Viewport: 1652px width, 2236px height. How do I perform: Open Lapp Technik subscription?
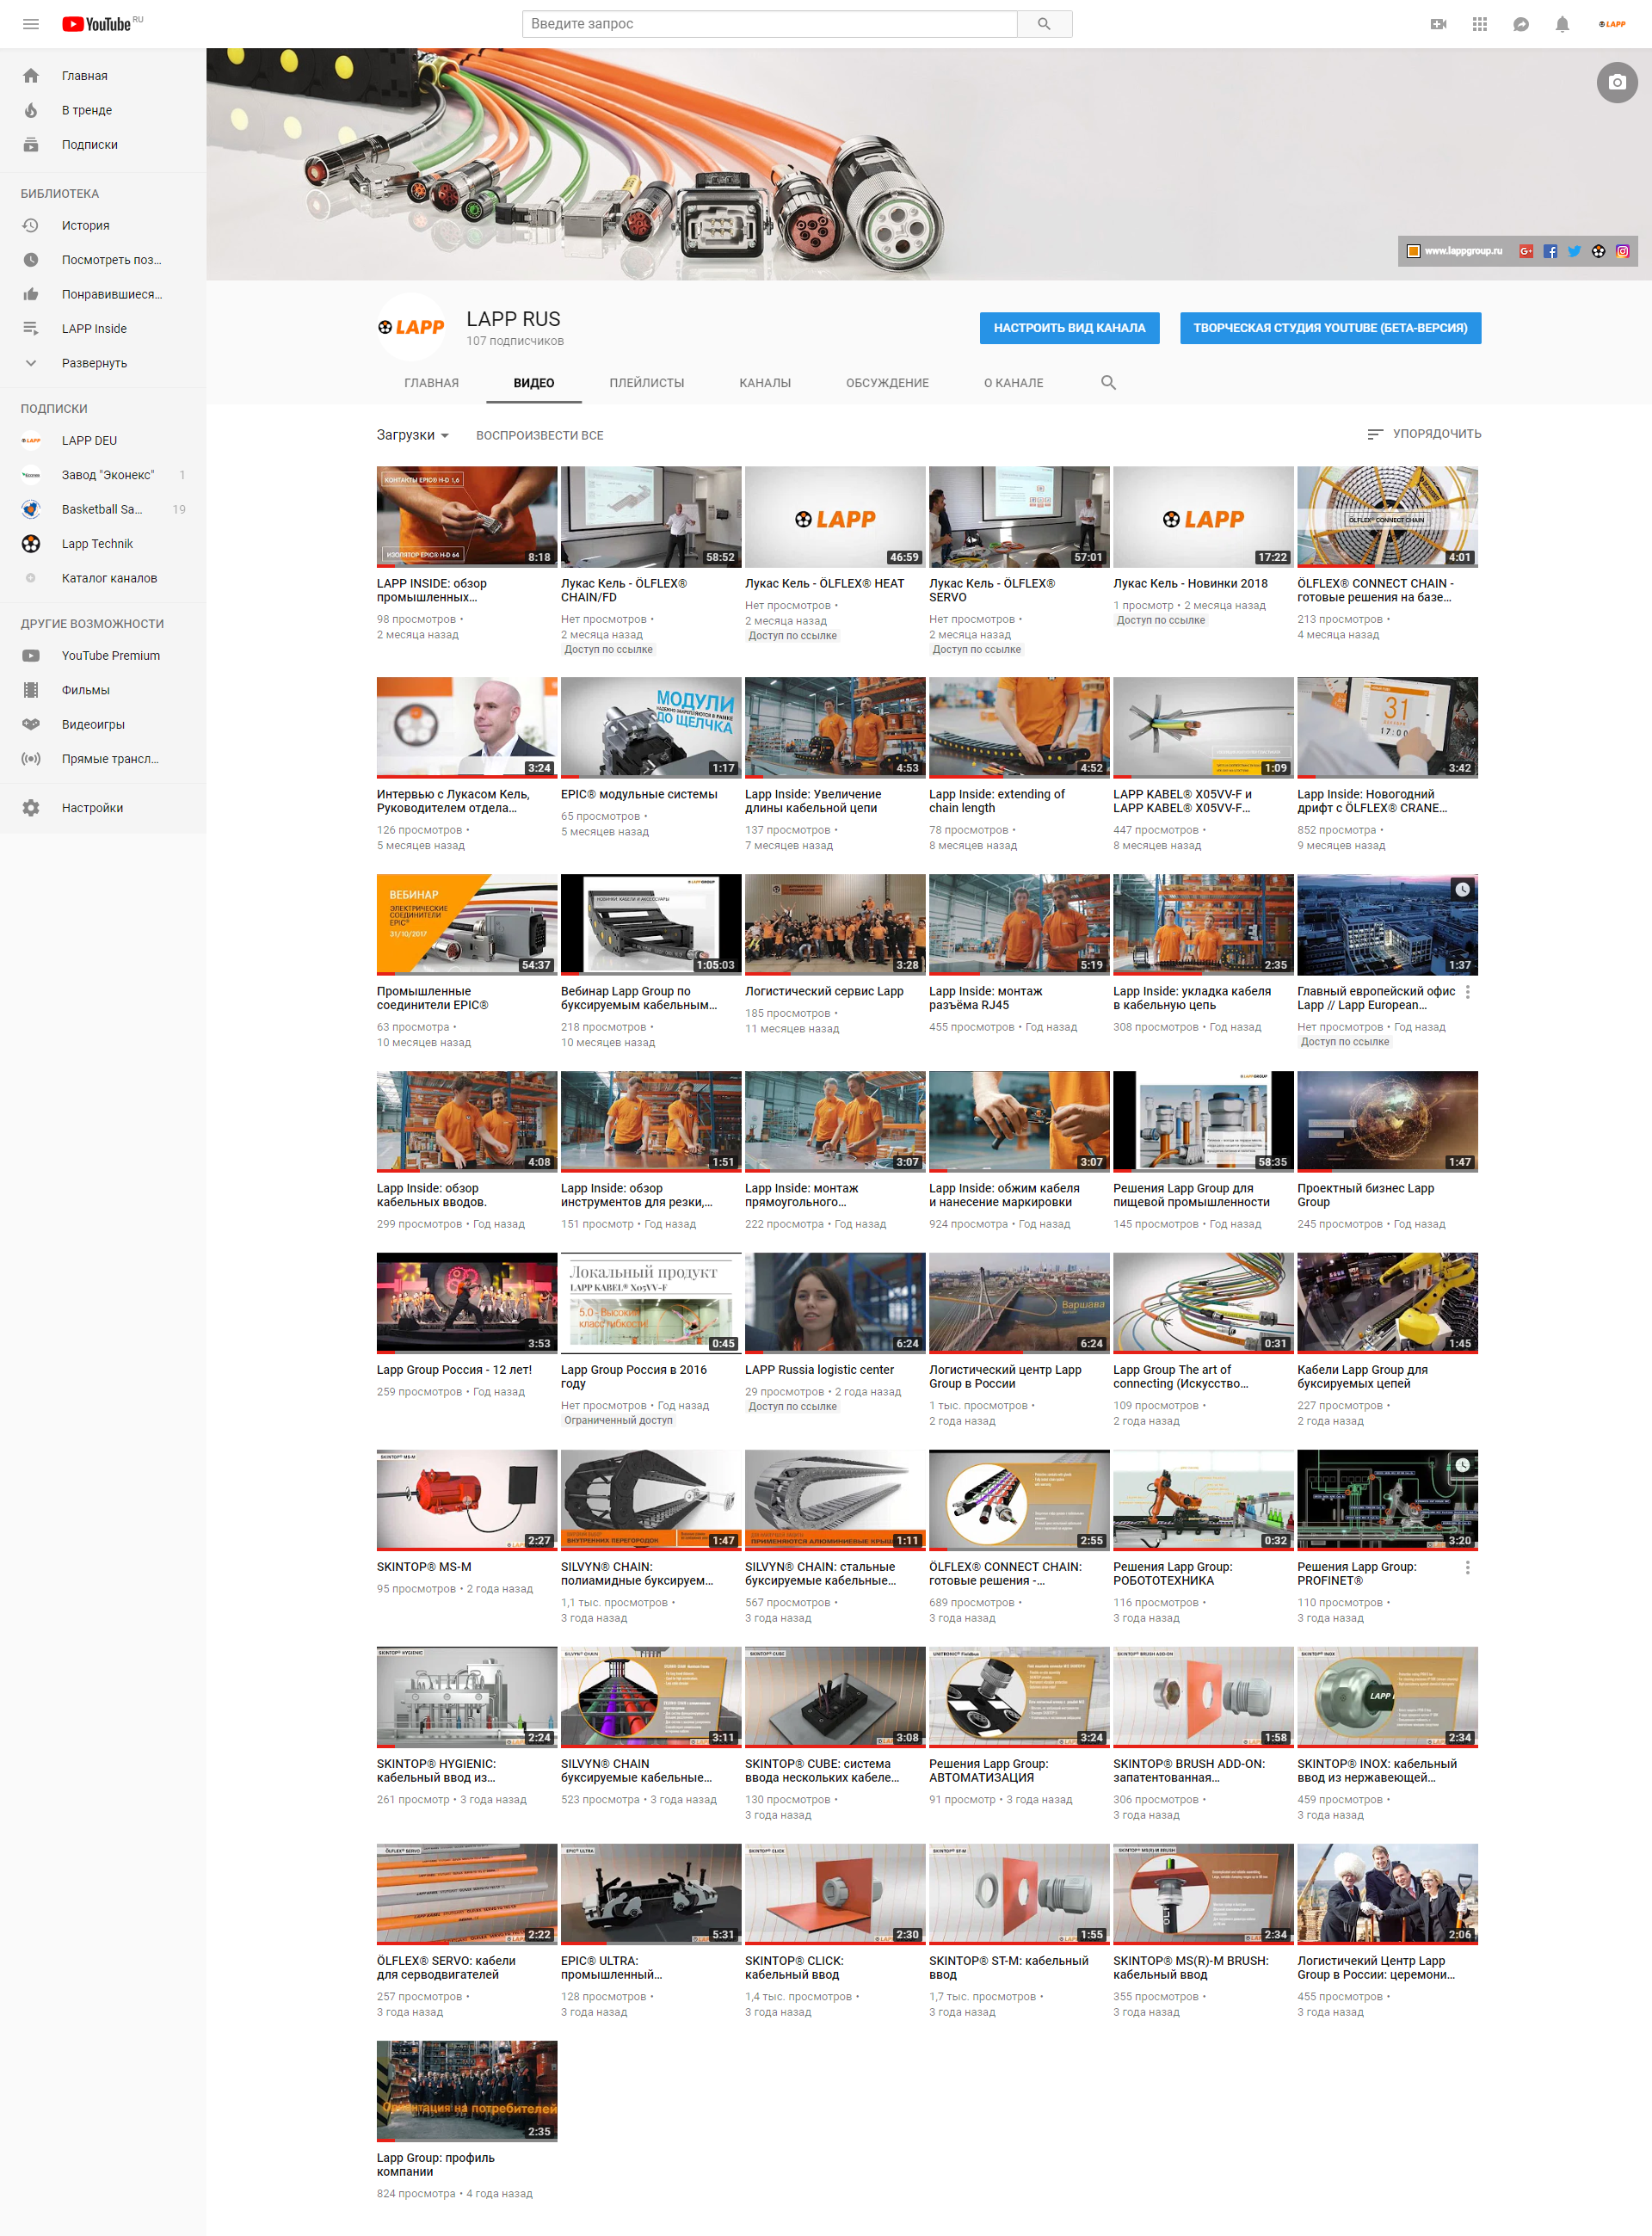click(103, 544)
